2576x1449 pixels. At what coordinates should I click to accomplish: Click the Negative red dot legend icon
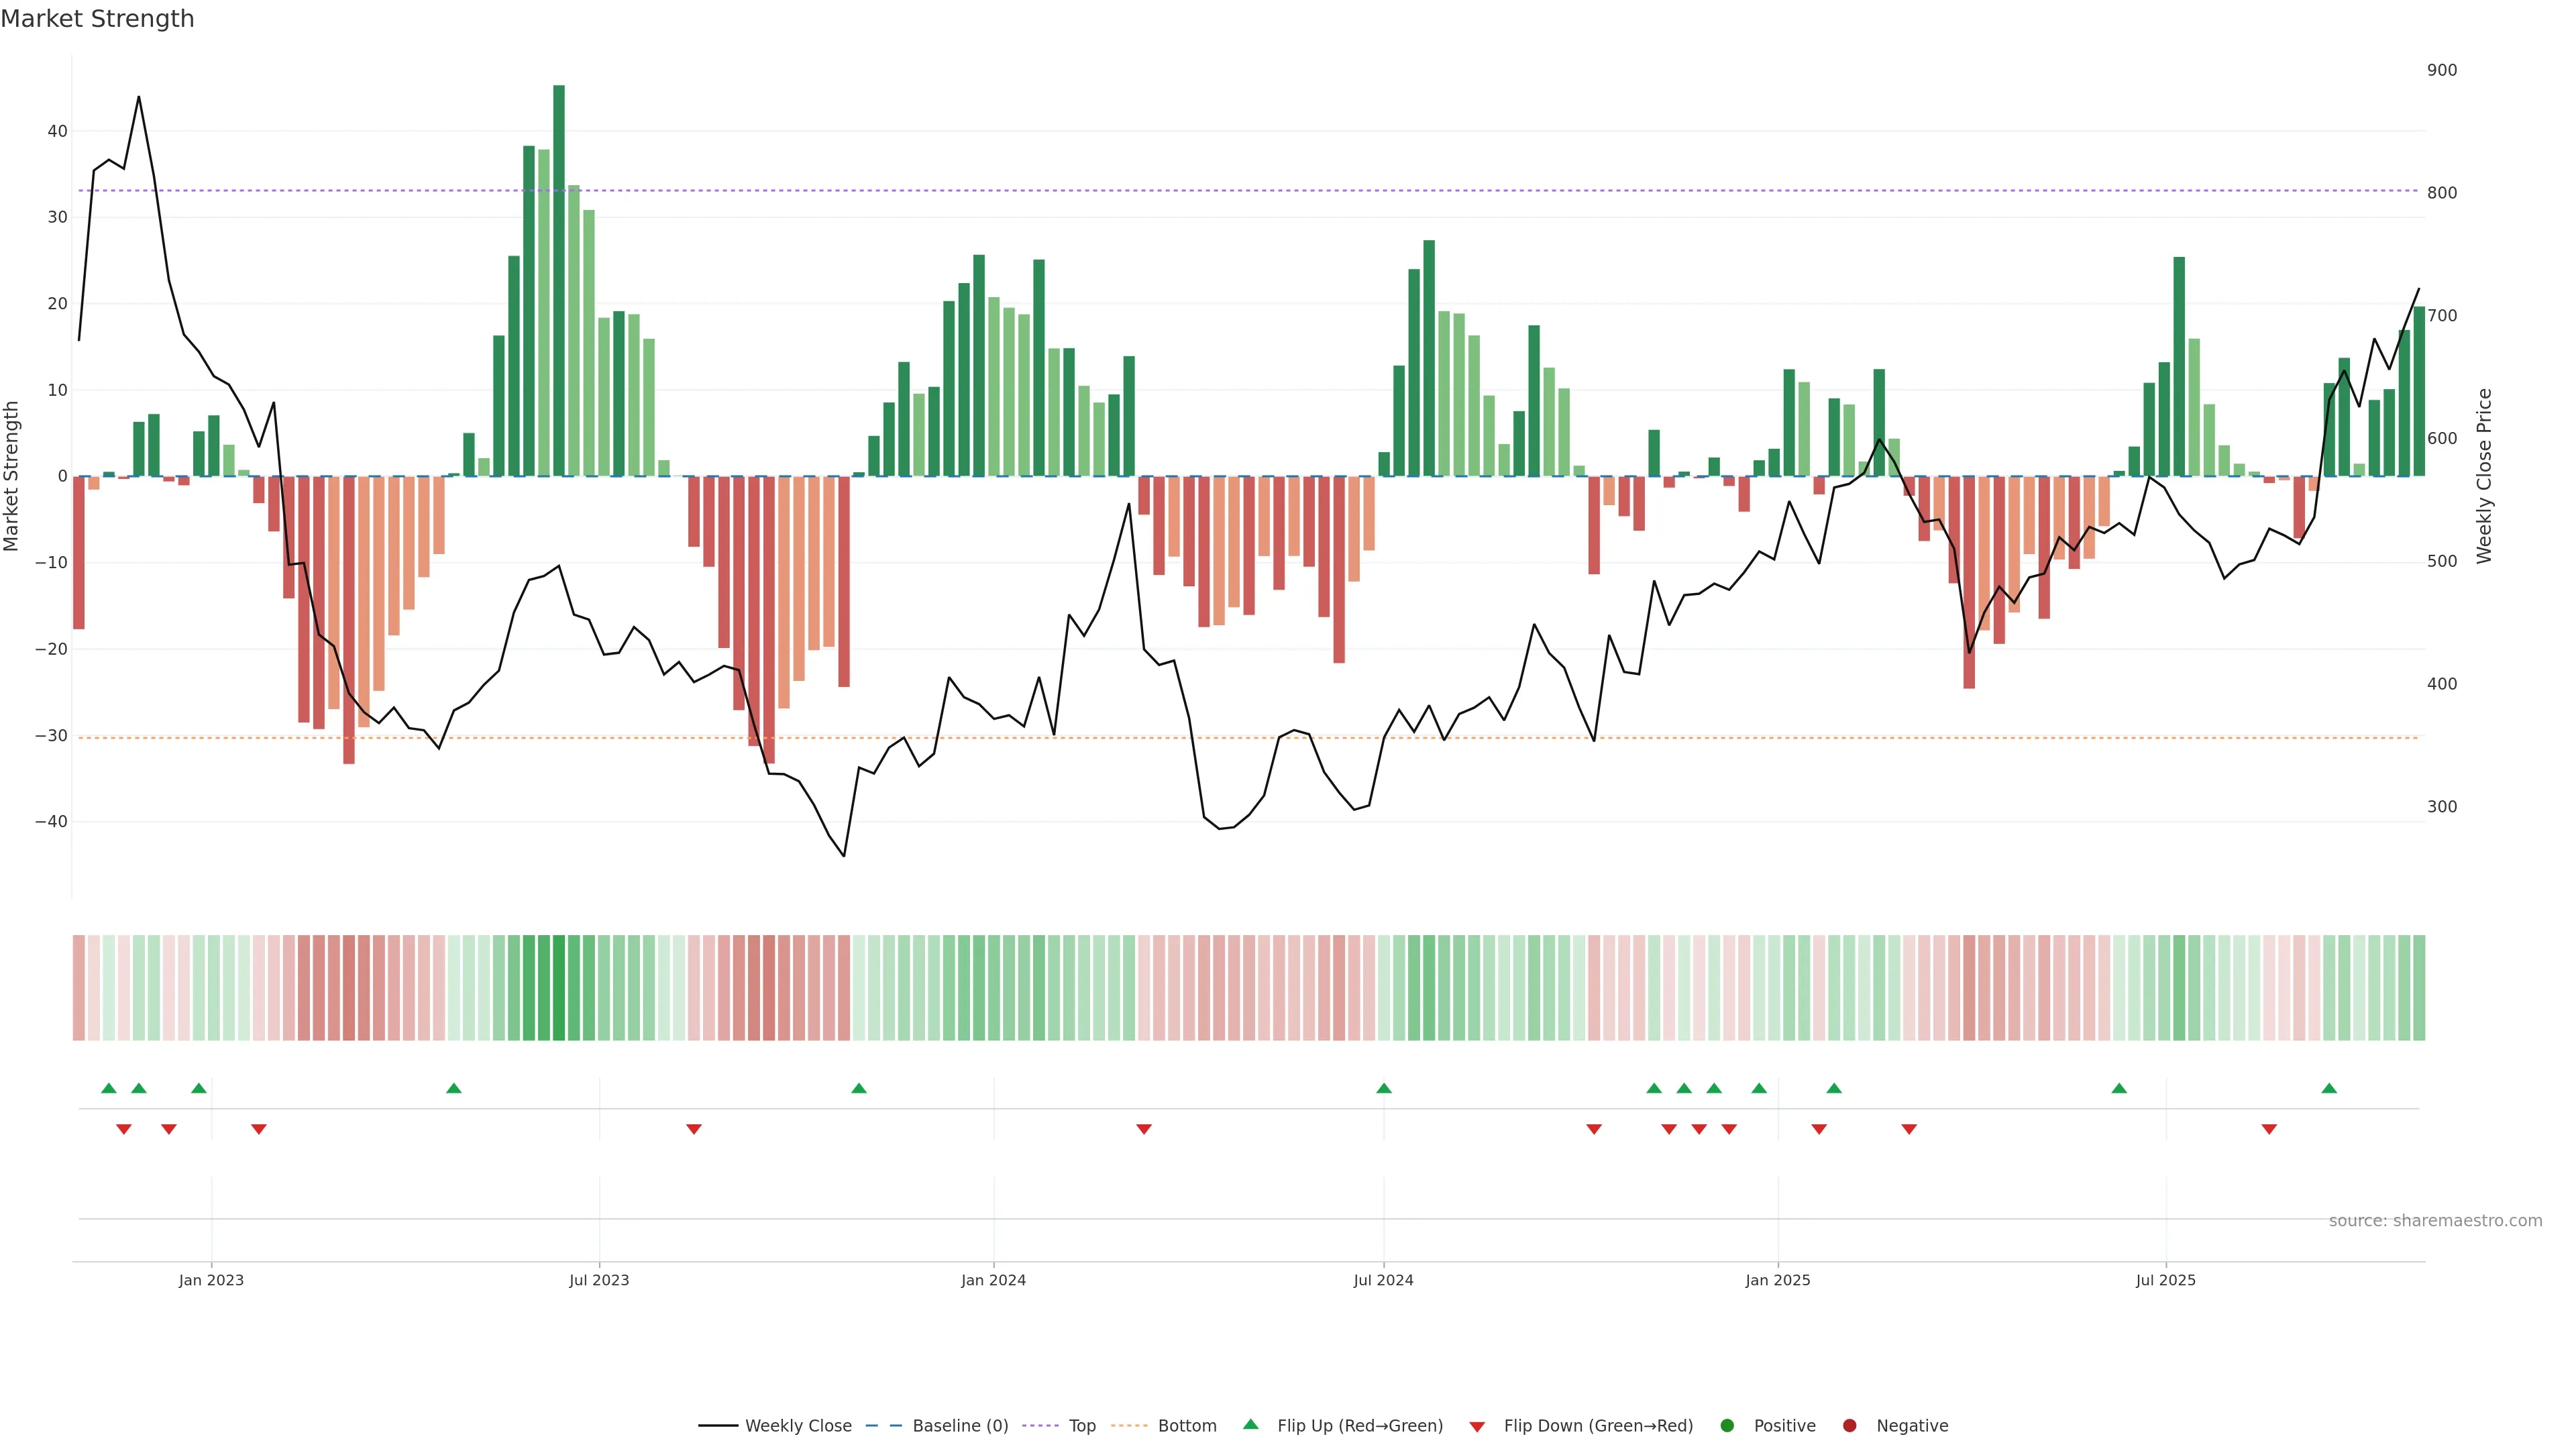click(1849, 1425)
